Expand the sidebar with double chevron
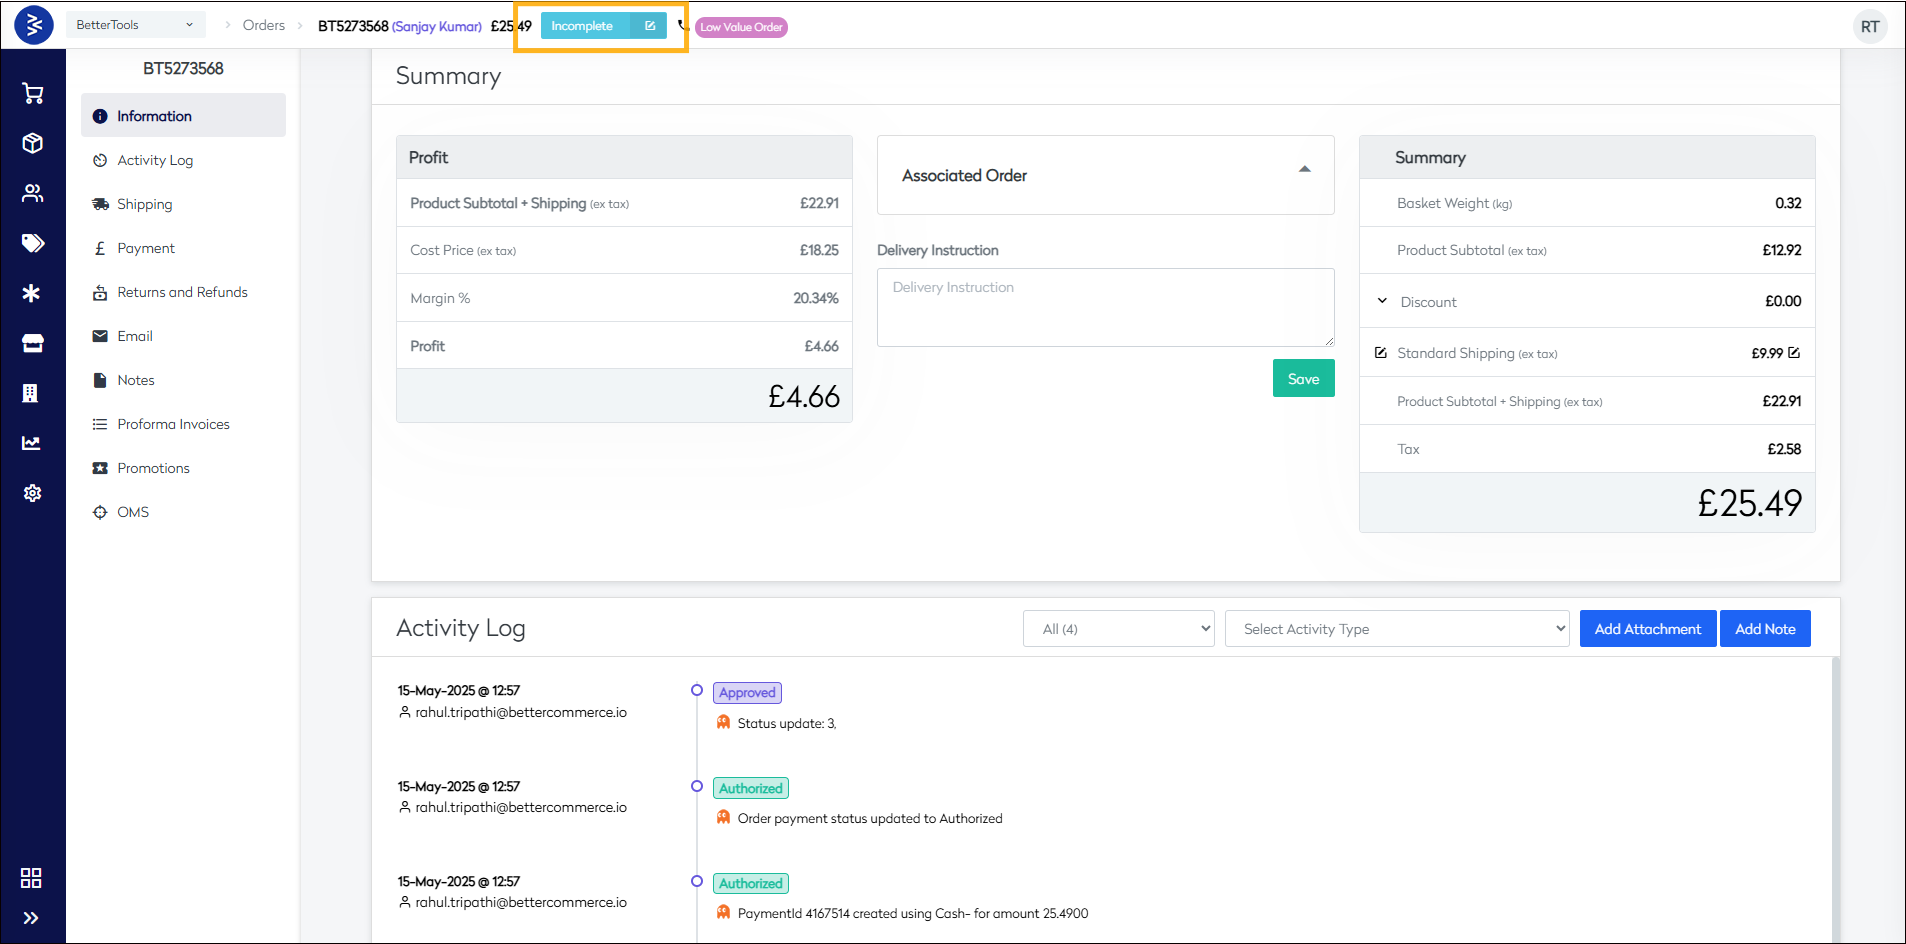1906x944 pixels. pos(31,918)
